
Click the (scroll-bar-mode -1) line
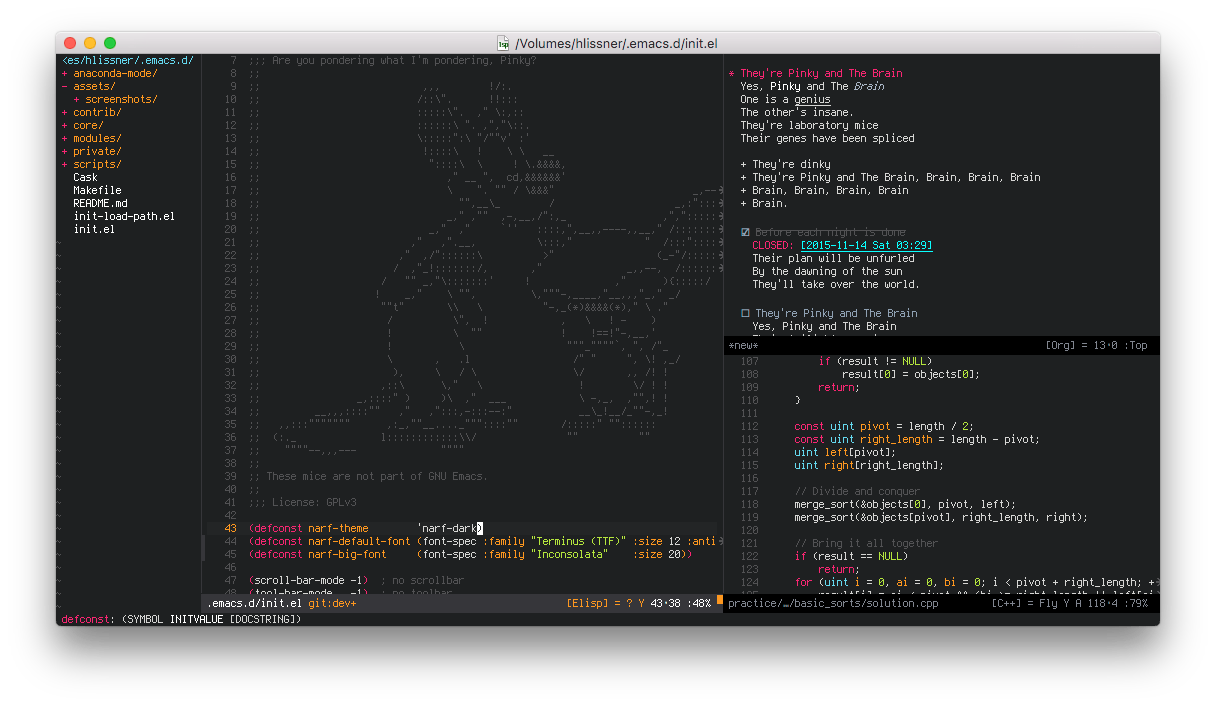tap(308, 580)
